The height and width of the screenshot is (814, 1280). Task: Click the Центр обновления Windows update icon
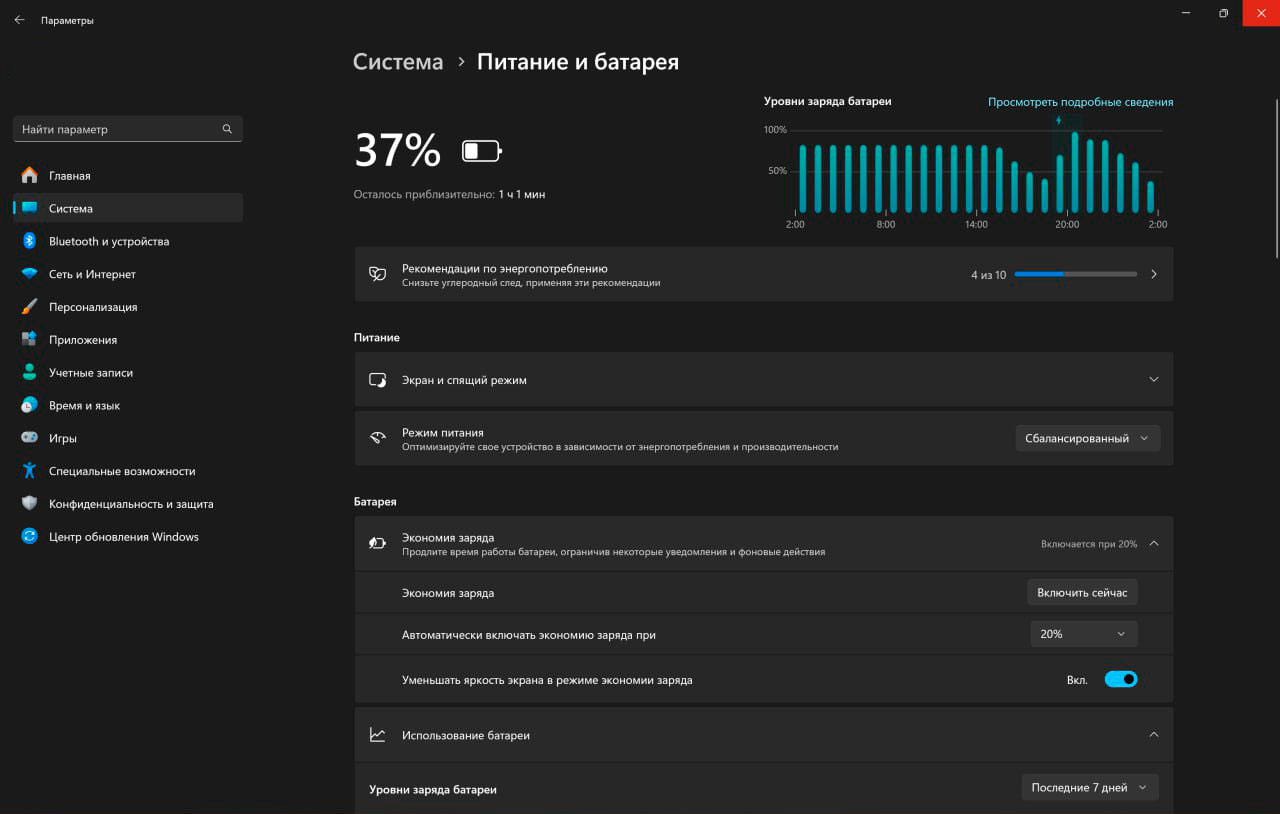(x=30, y=536)
